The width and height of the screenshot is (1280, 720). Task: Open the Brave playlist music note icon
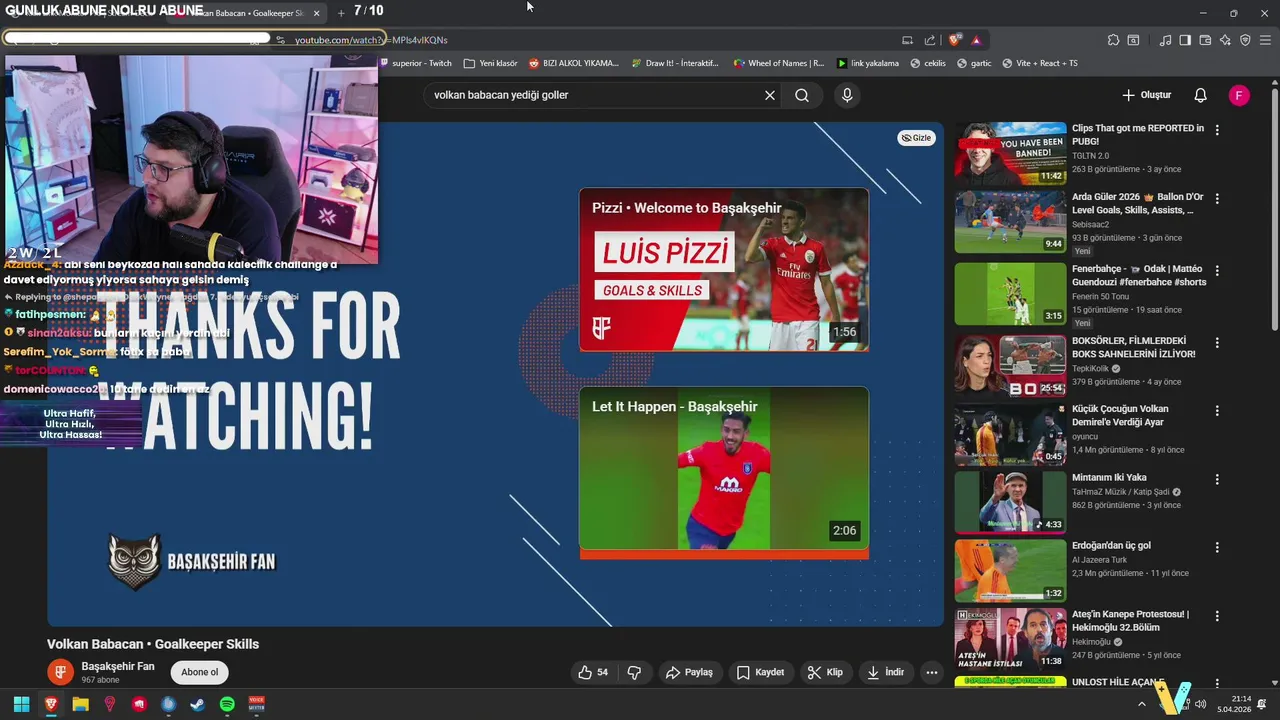pos(1165,40)
